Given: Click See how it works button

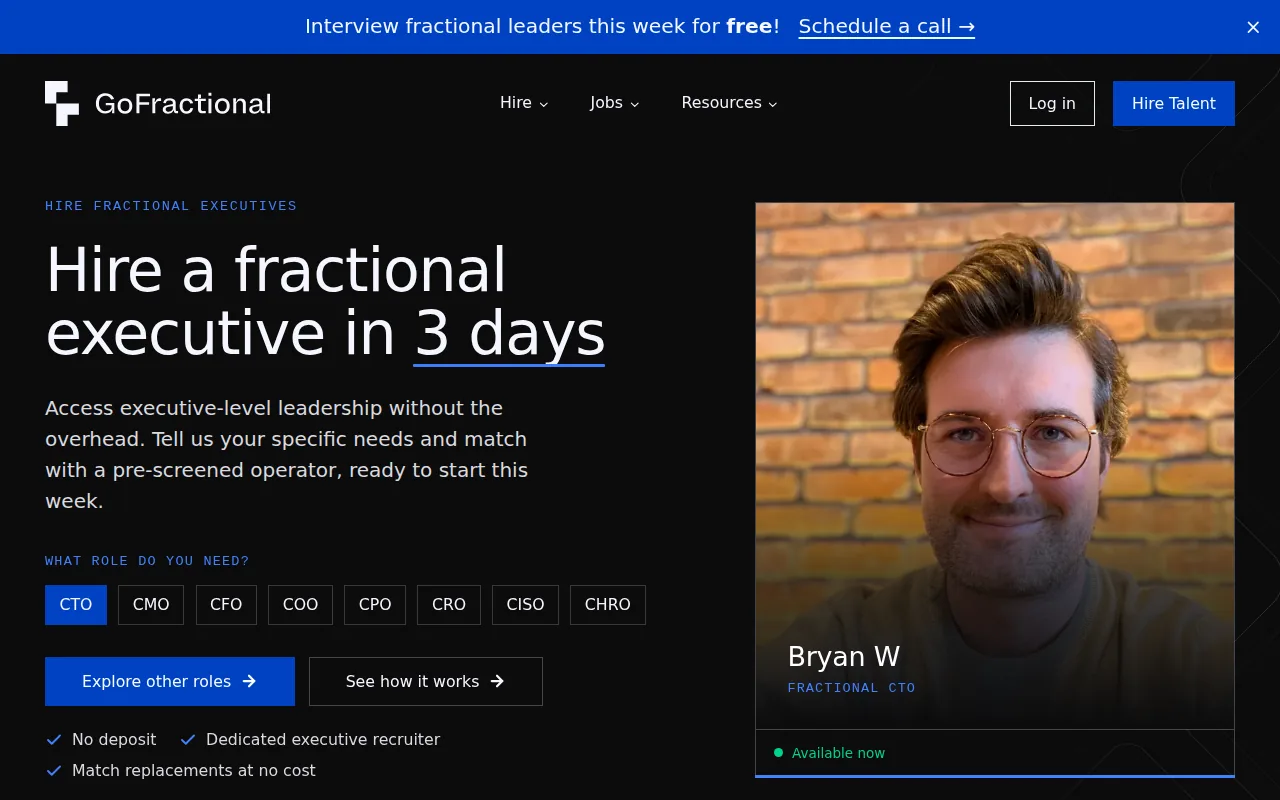Looking at the screenshot, I should (426, 681).
